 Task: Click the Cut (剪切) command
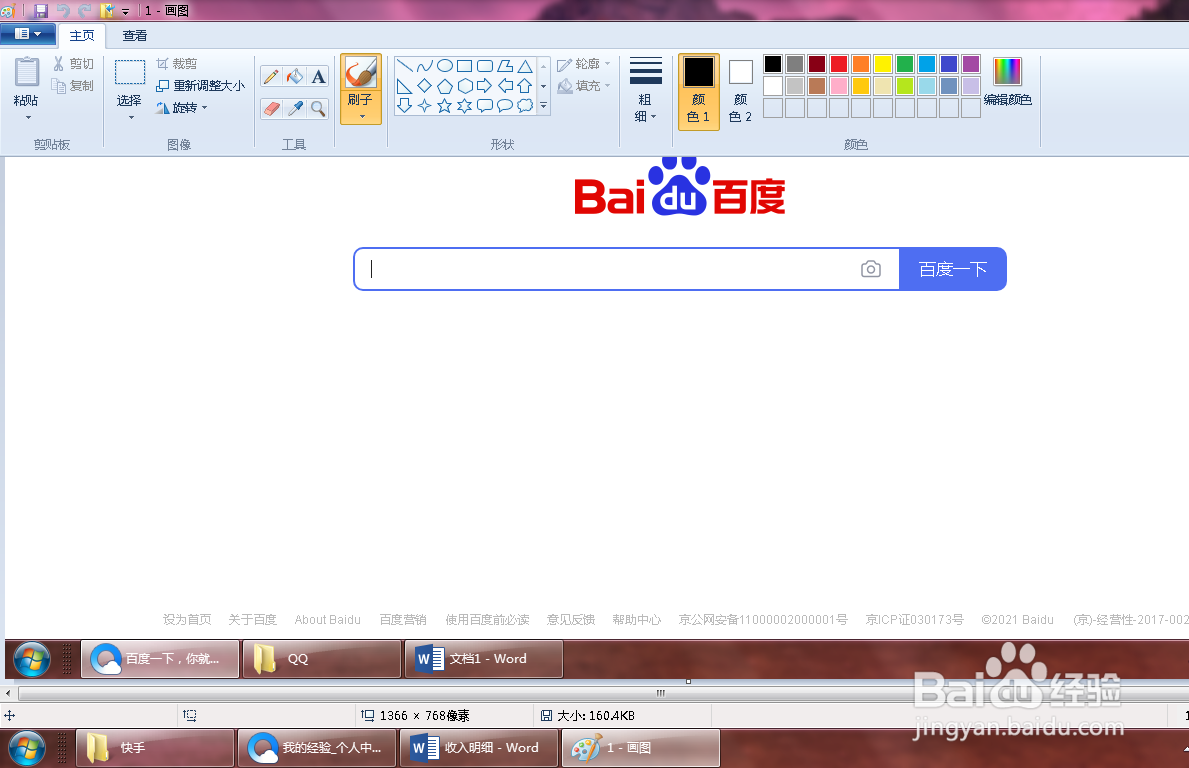click(74, 64)
